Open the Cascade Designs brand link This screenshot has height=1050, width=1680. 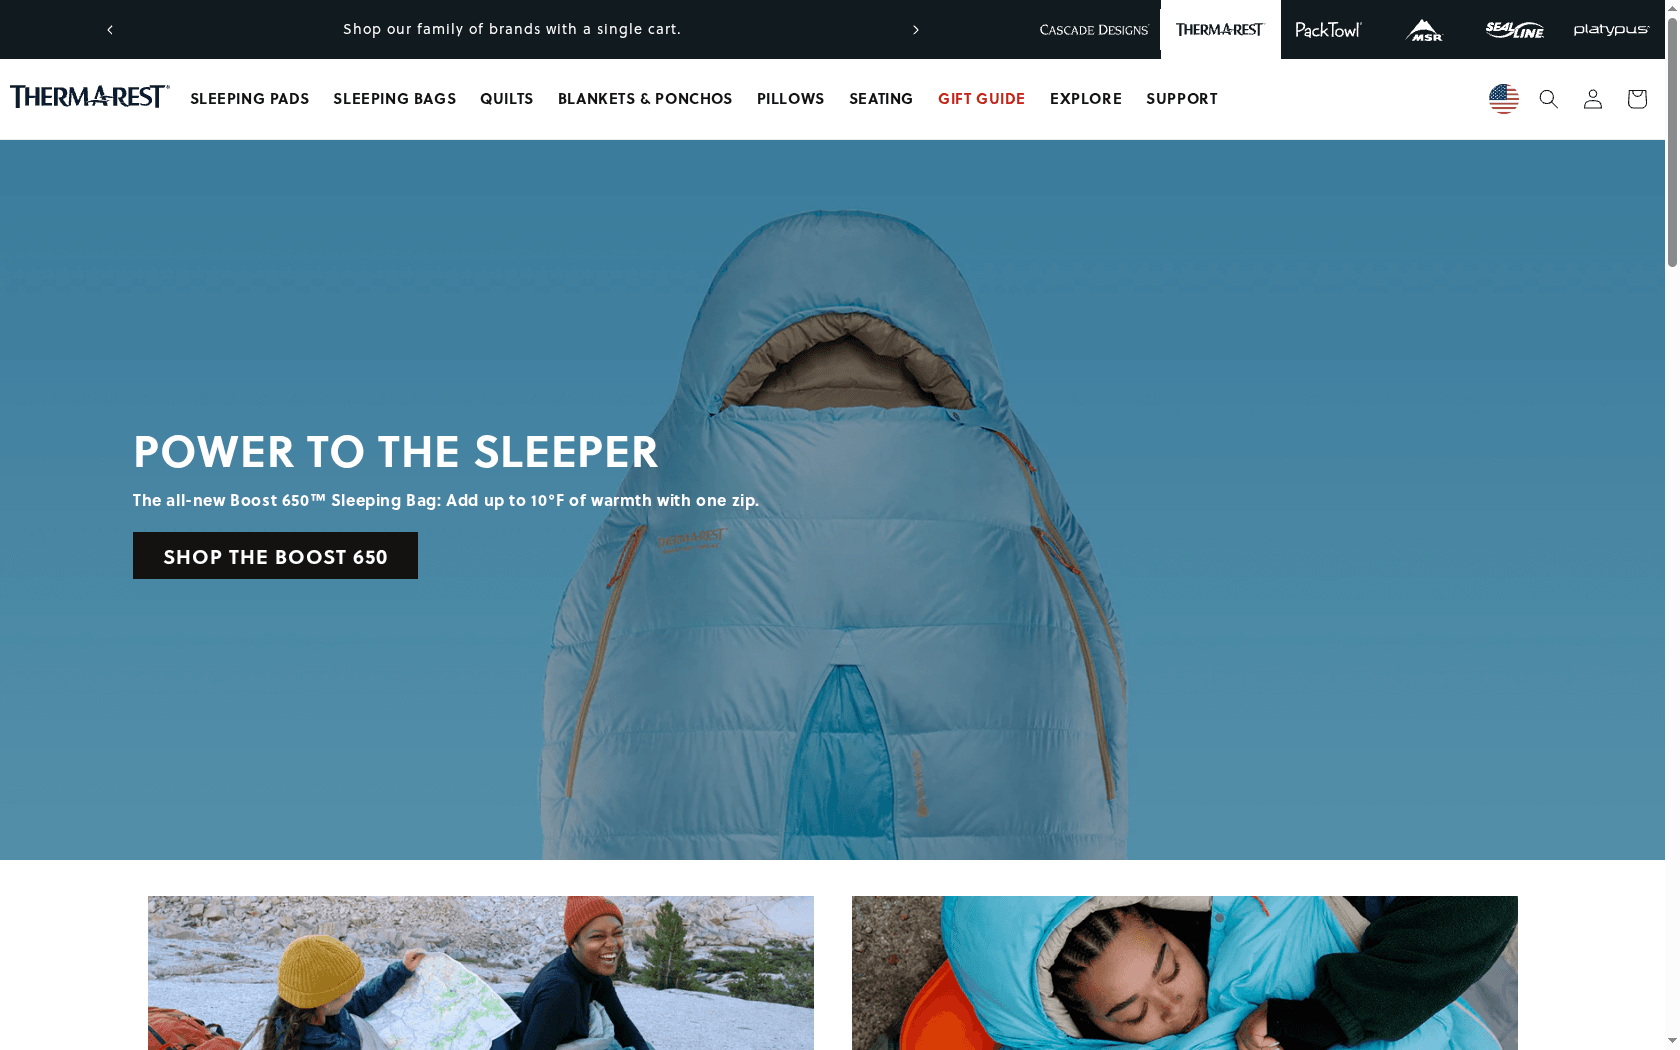pyautogui.click(x=1094, y=30)
